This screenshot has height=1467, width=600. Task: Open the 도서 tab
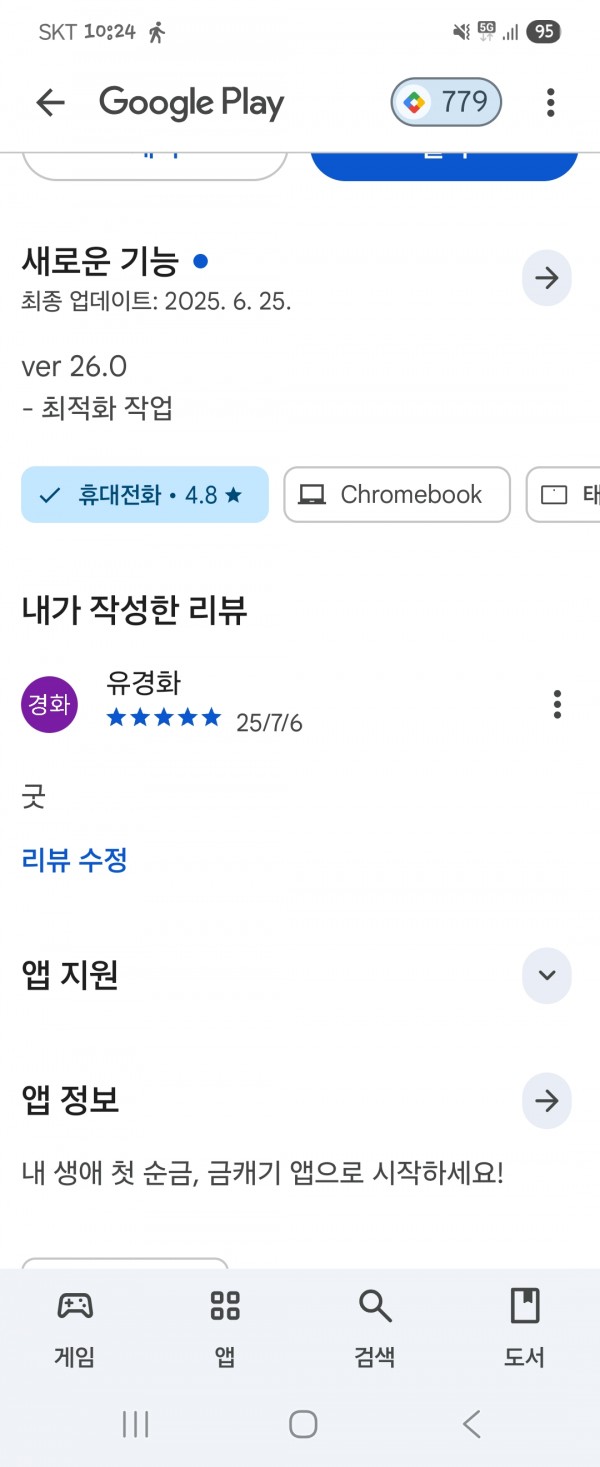[525, 1328]
